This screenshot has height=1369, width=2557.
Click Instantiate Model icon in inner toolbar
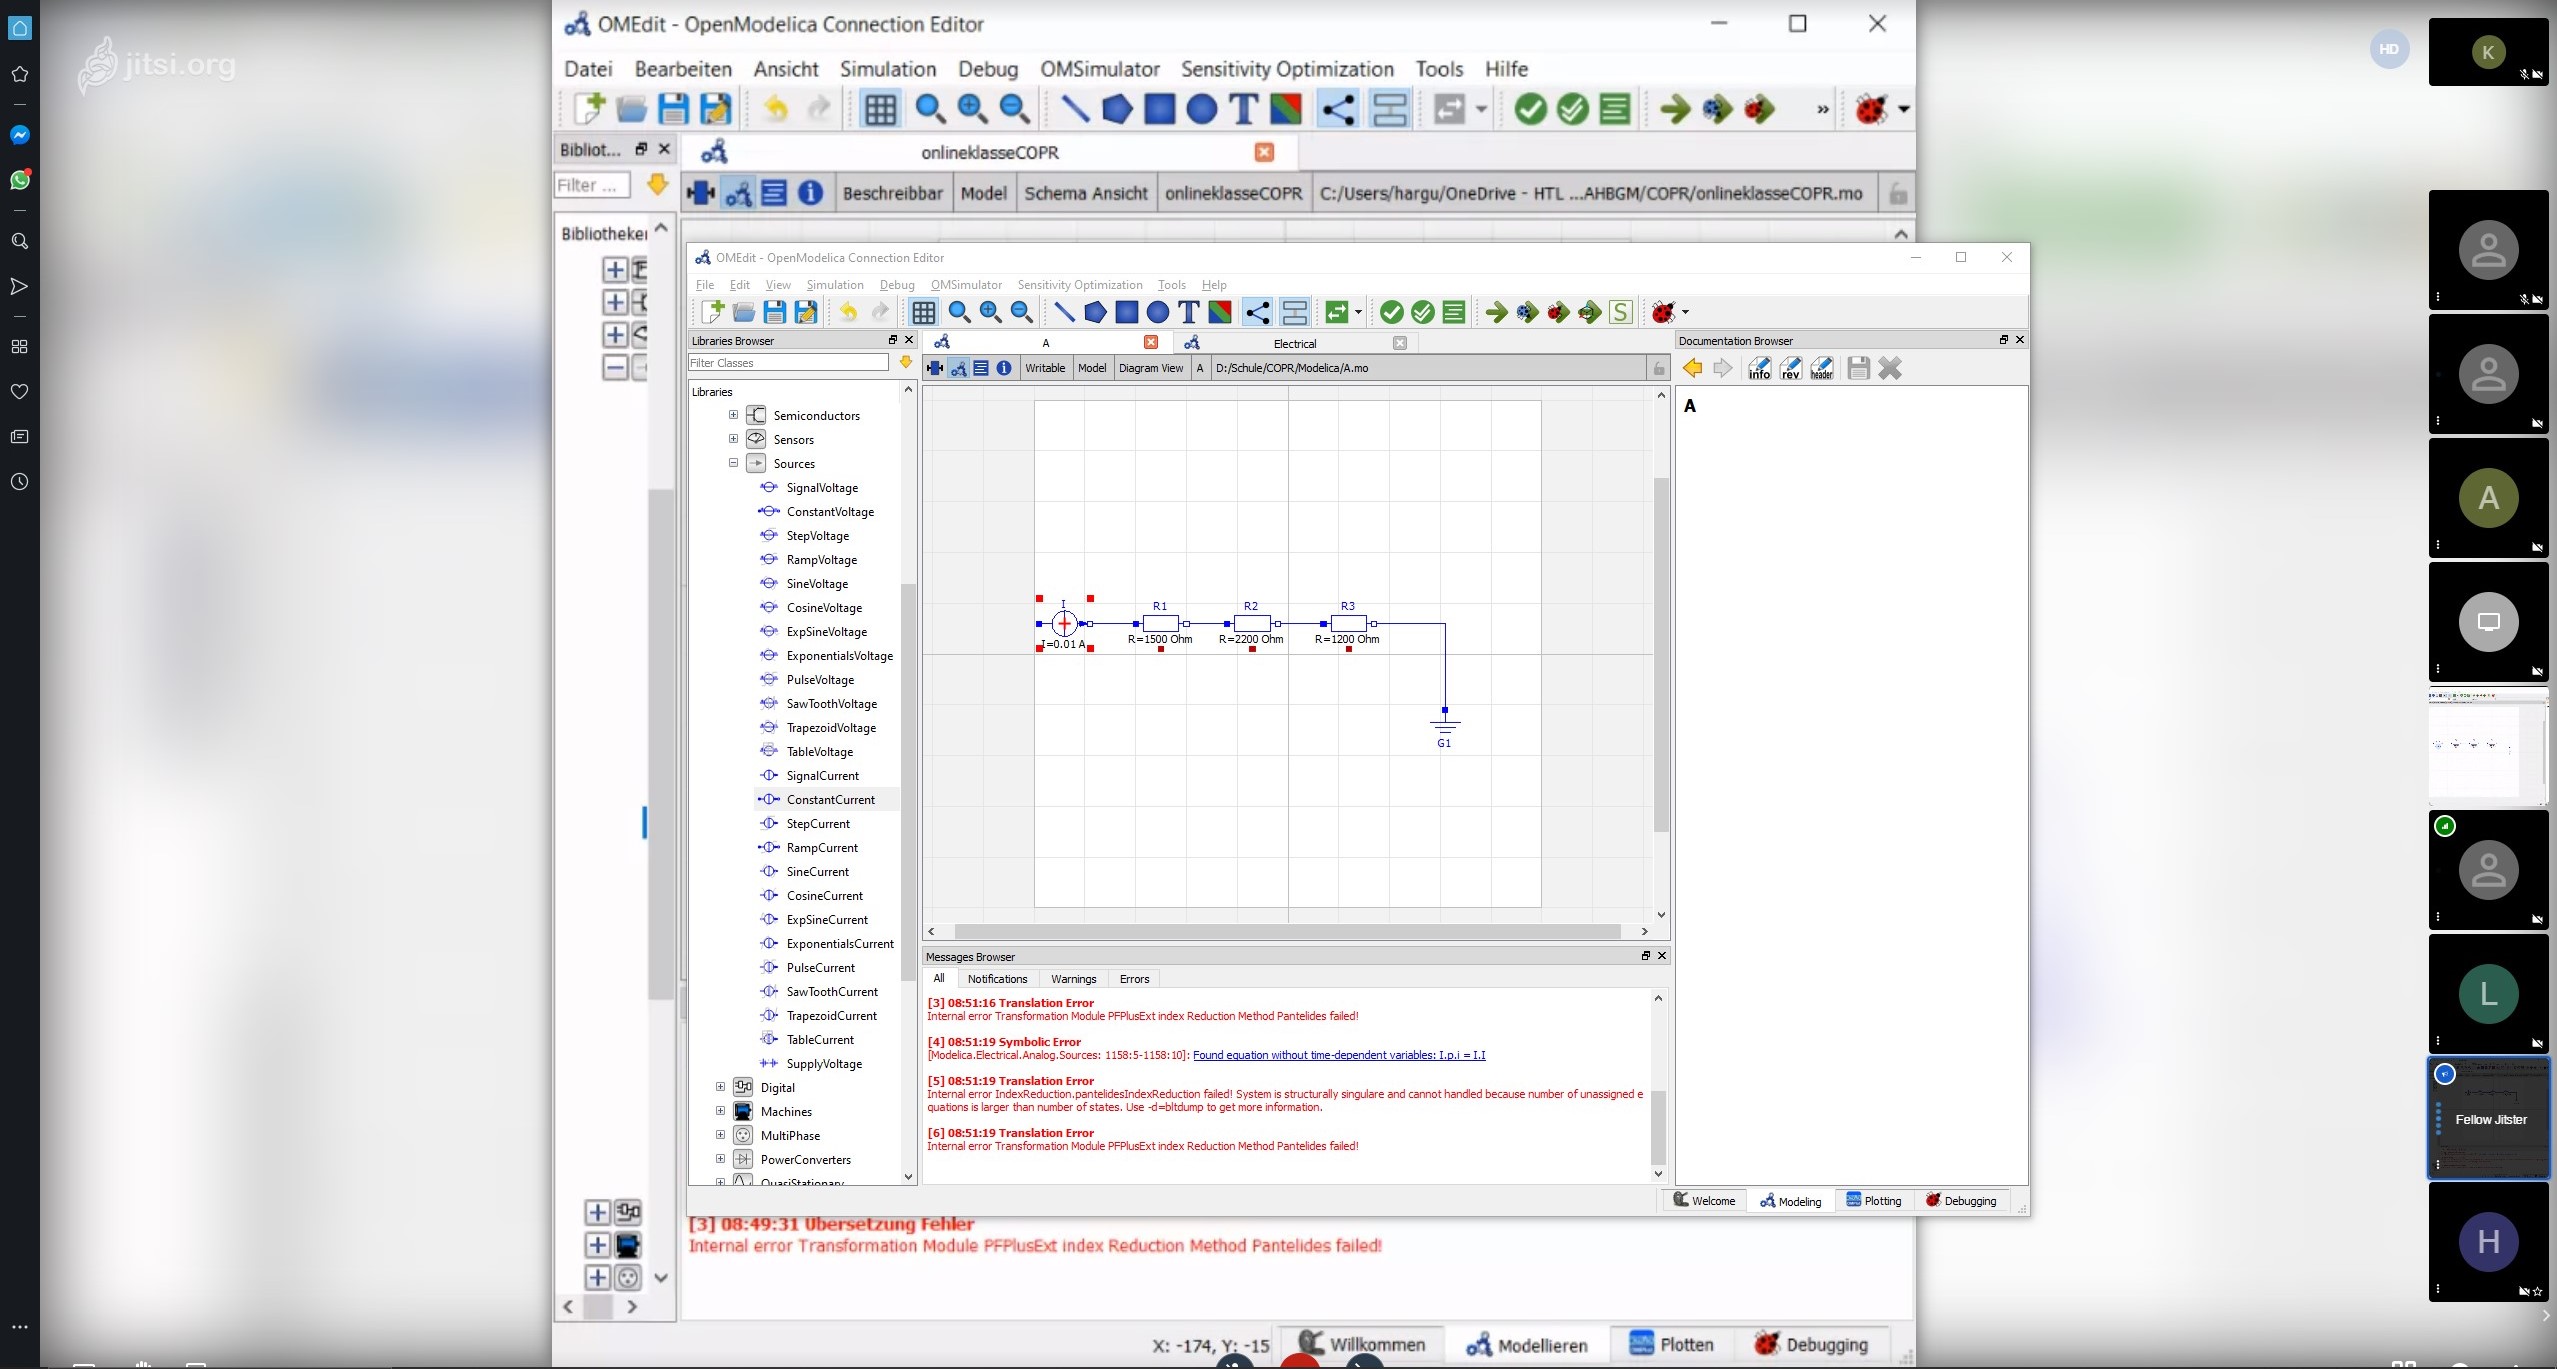point(1454,313)
